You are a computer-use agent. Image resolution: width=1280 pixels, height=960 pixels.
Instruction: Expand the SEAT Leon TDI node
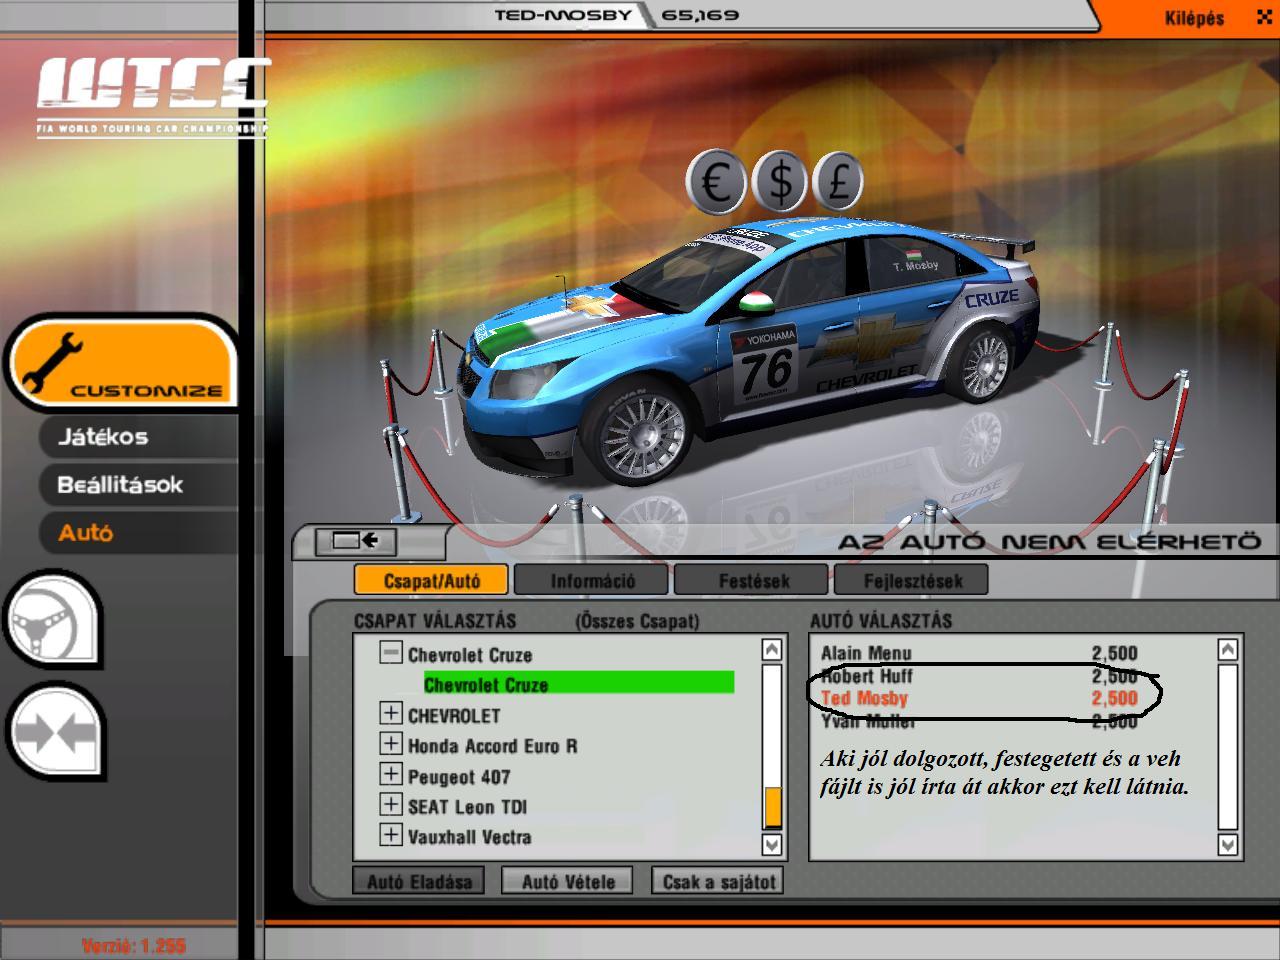point(390,805)
